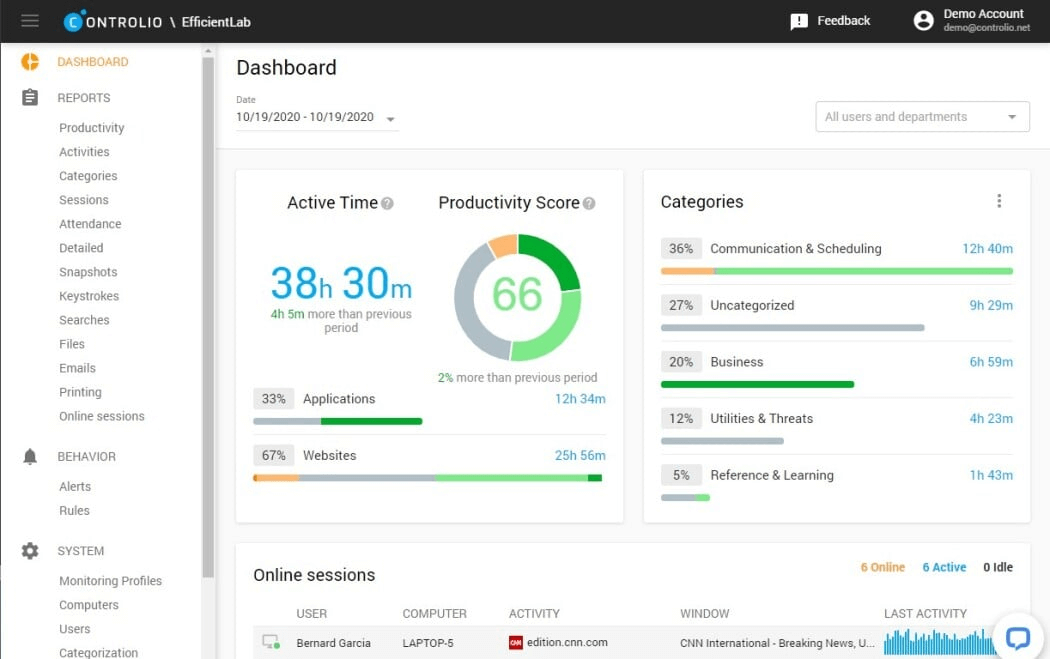The image size is (1050, 659).
Task: Click the Feedback button
Action: pyautogui.click(x=830, y=21)
